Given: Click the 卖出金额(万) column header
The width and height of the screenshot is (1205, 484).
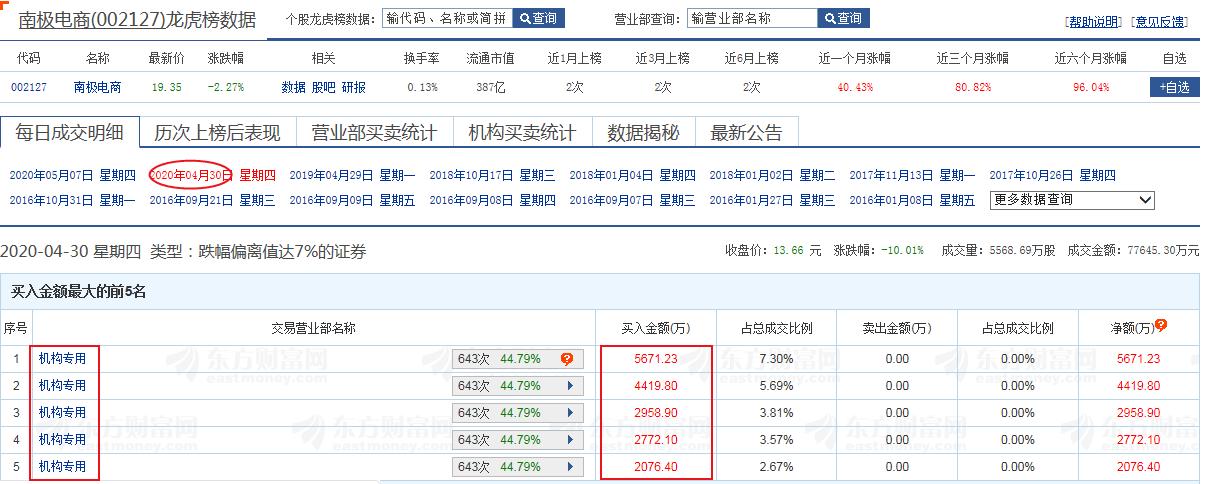Looking at the screenshot, I should (x=897, y=327).
